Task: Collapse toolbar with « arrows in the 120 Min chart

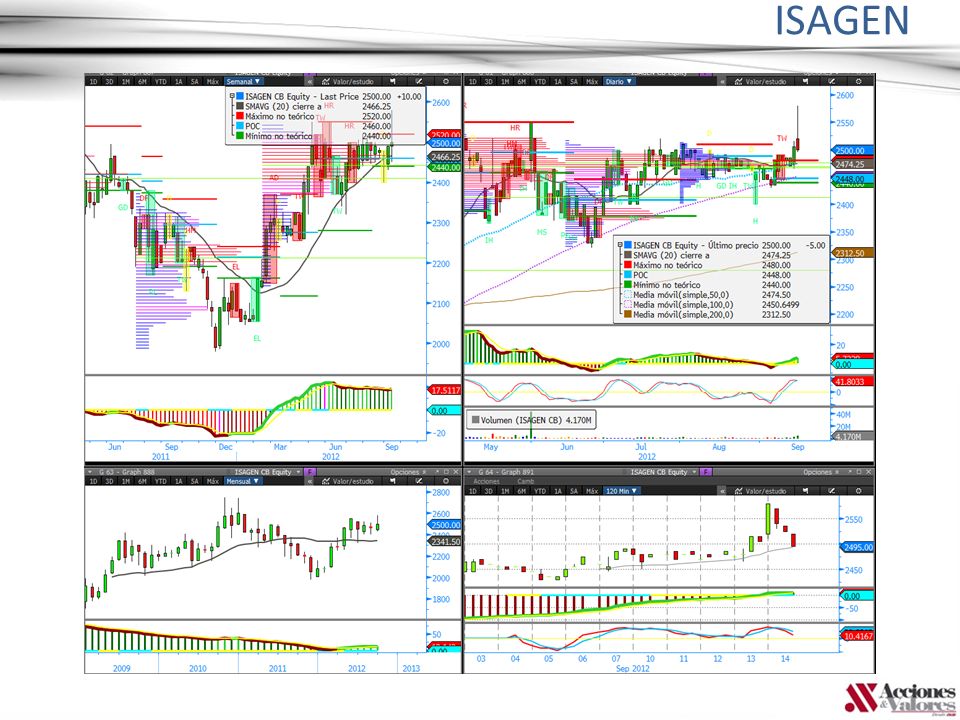Action: click(722, 491)
